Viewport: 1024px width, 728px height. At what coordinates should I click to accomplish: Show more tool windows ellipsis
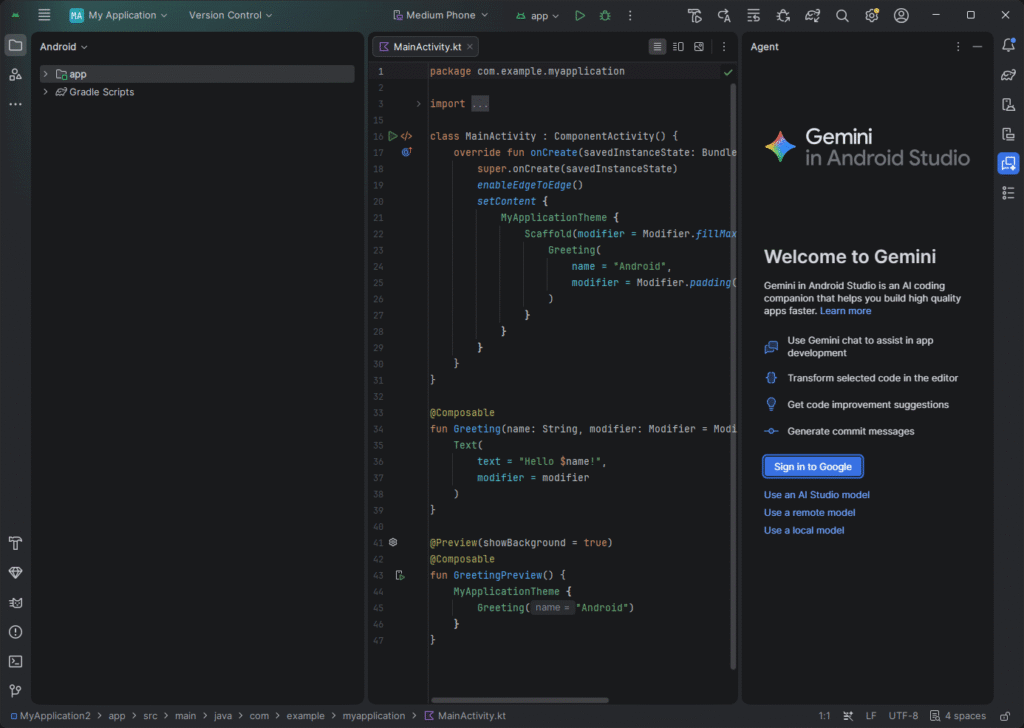point(15,104)
